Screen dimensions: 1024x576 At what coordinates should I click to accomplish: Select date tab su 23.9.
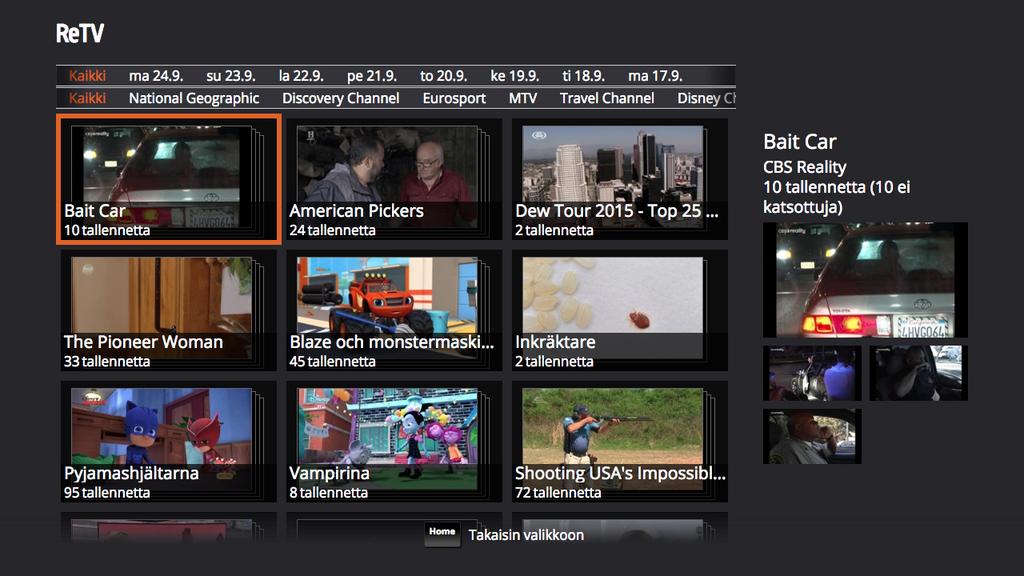tap(230, 76)
